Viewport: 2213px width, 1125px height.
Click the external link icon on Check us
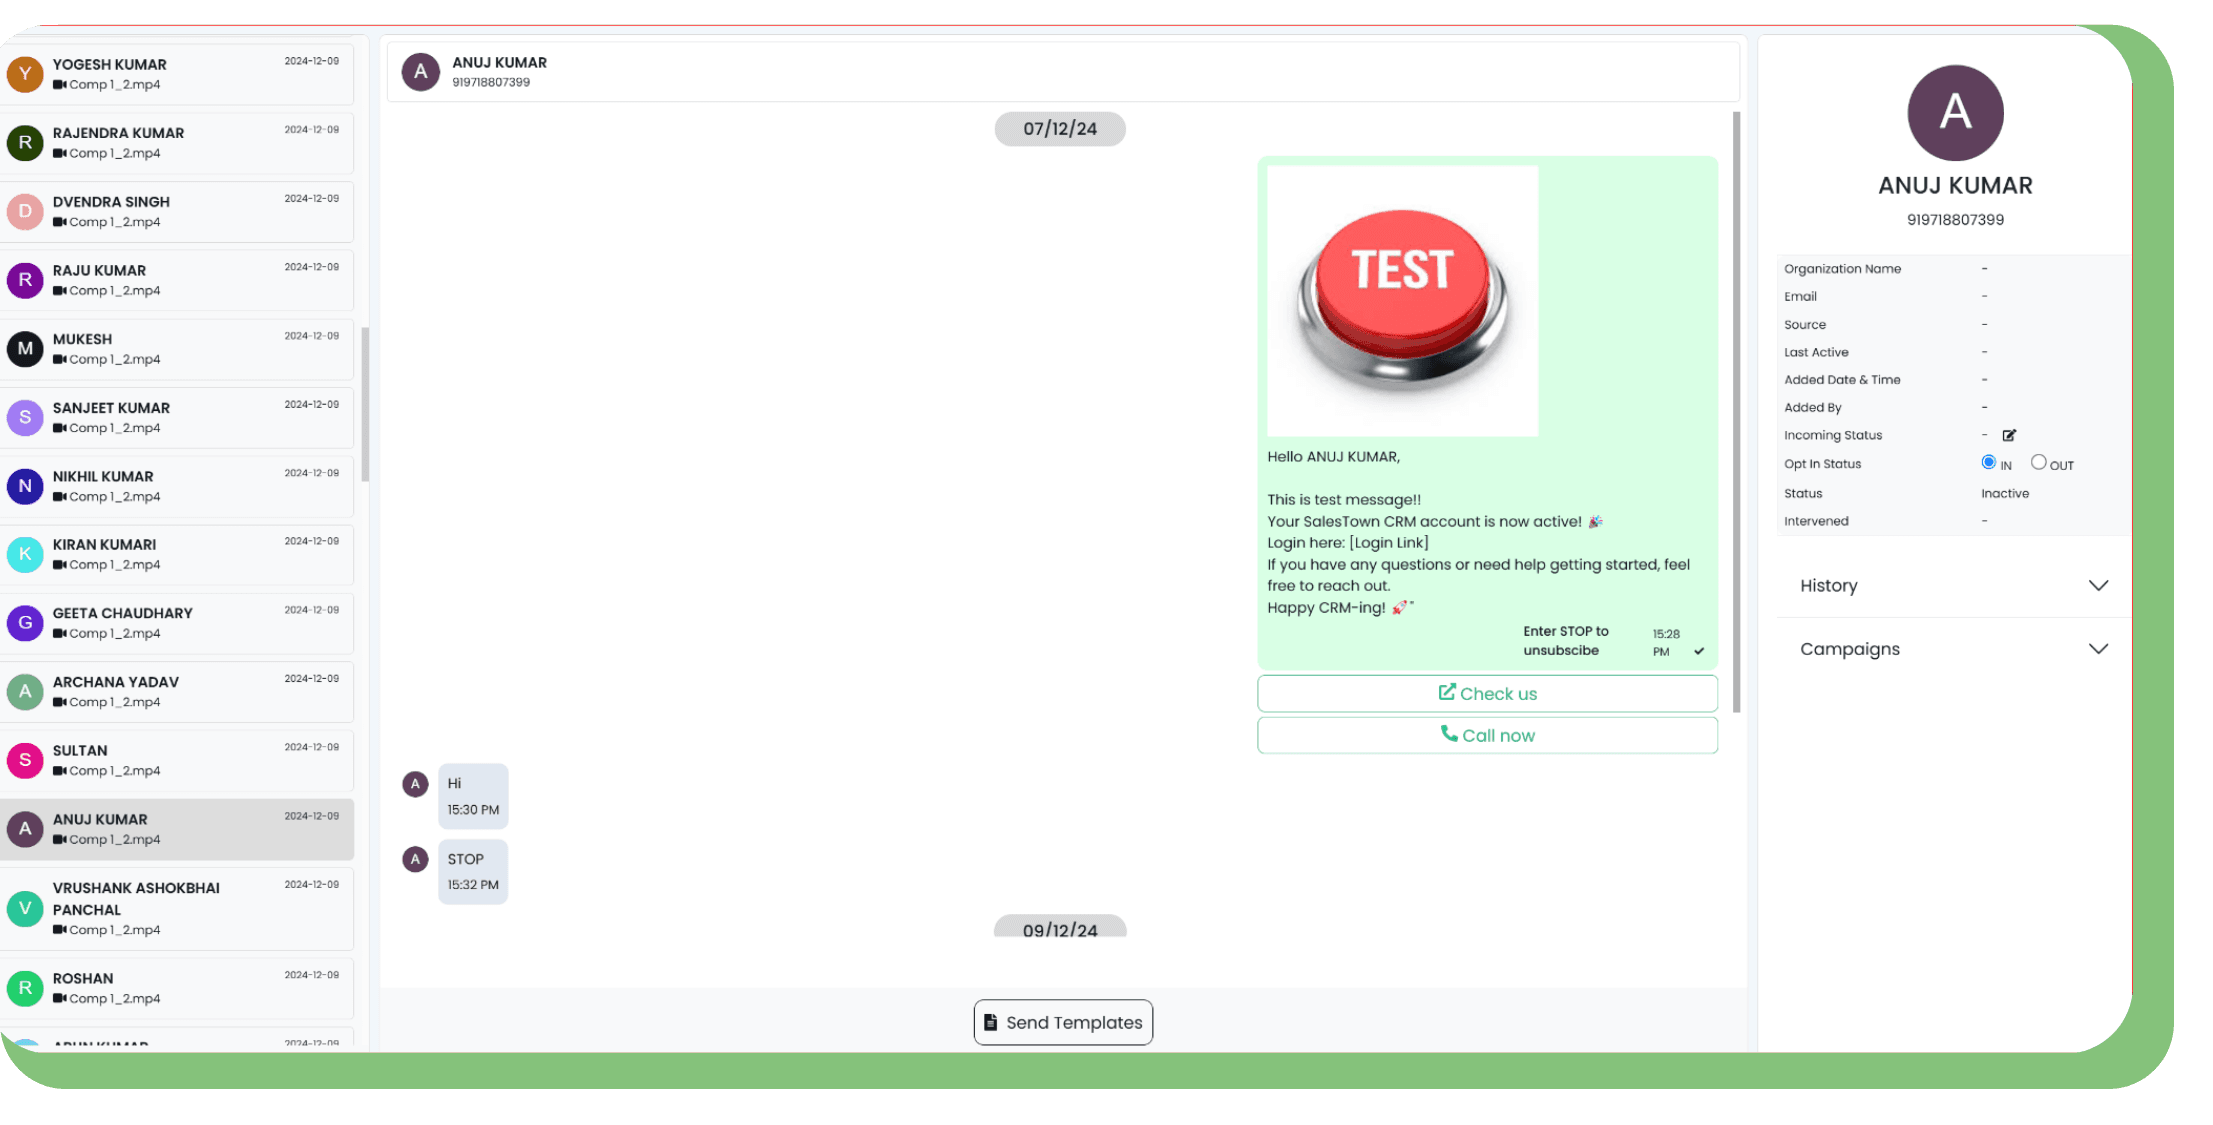(x=1446, y=692)
